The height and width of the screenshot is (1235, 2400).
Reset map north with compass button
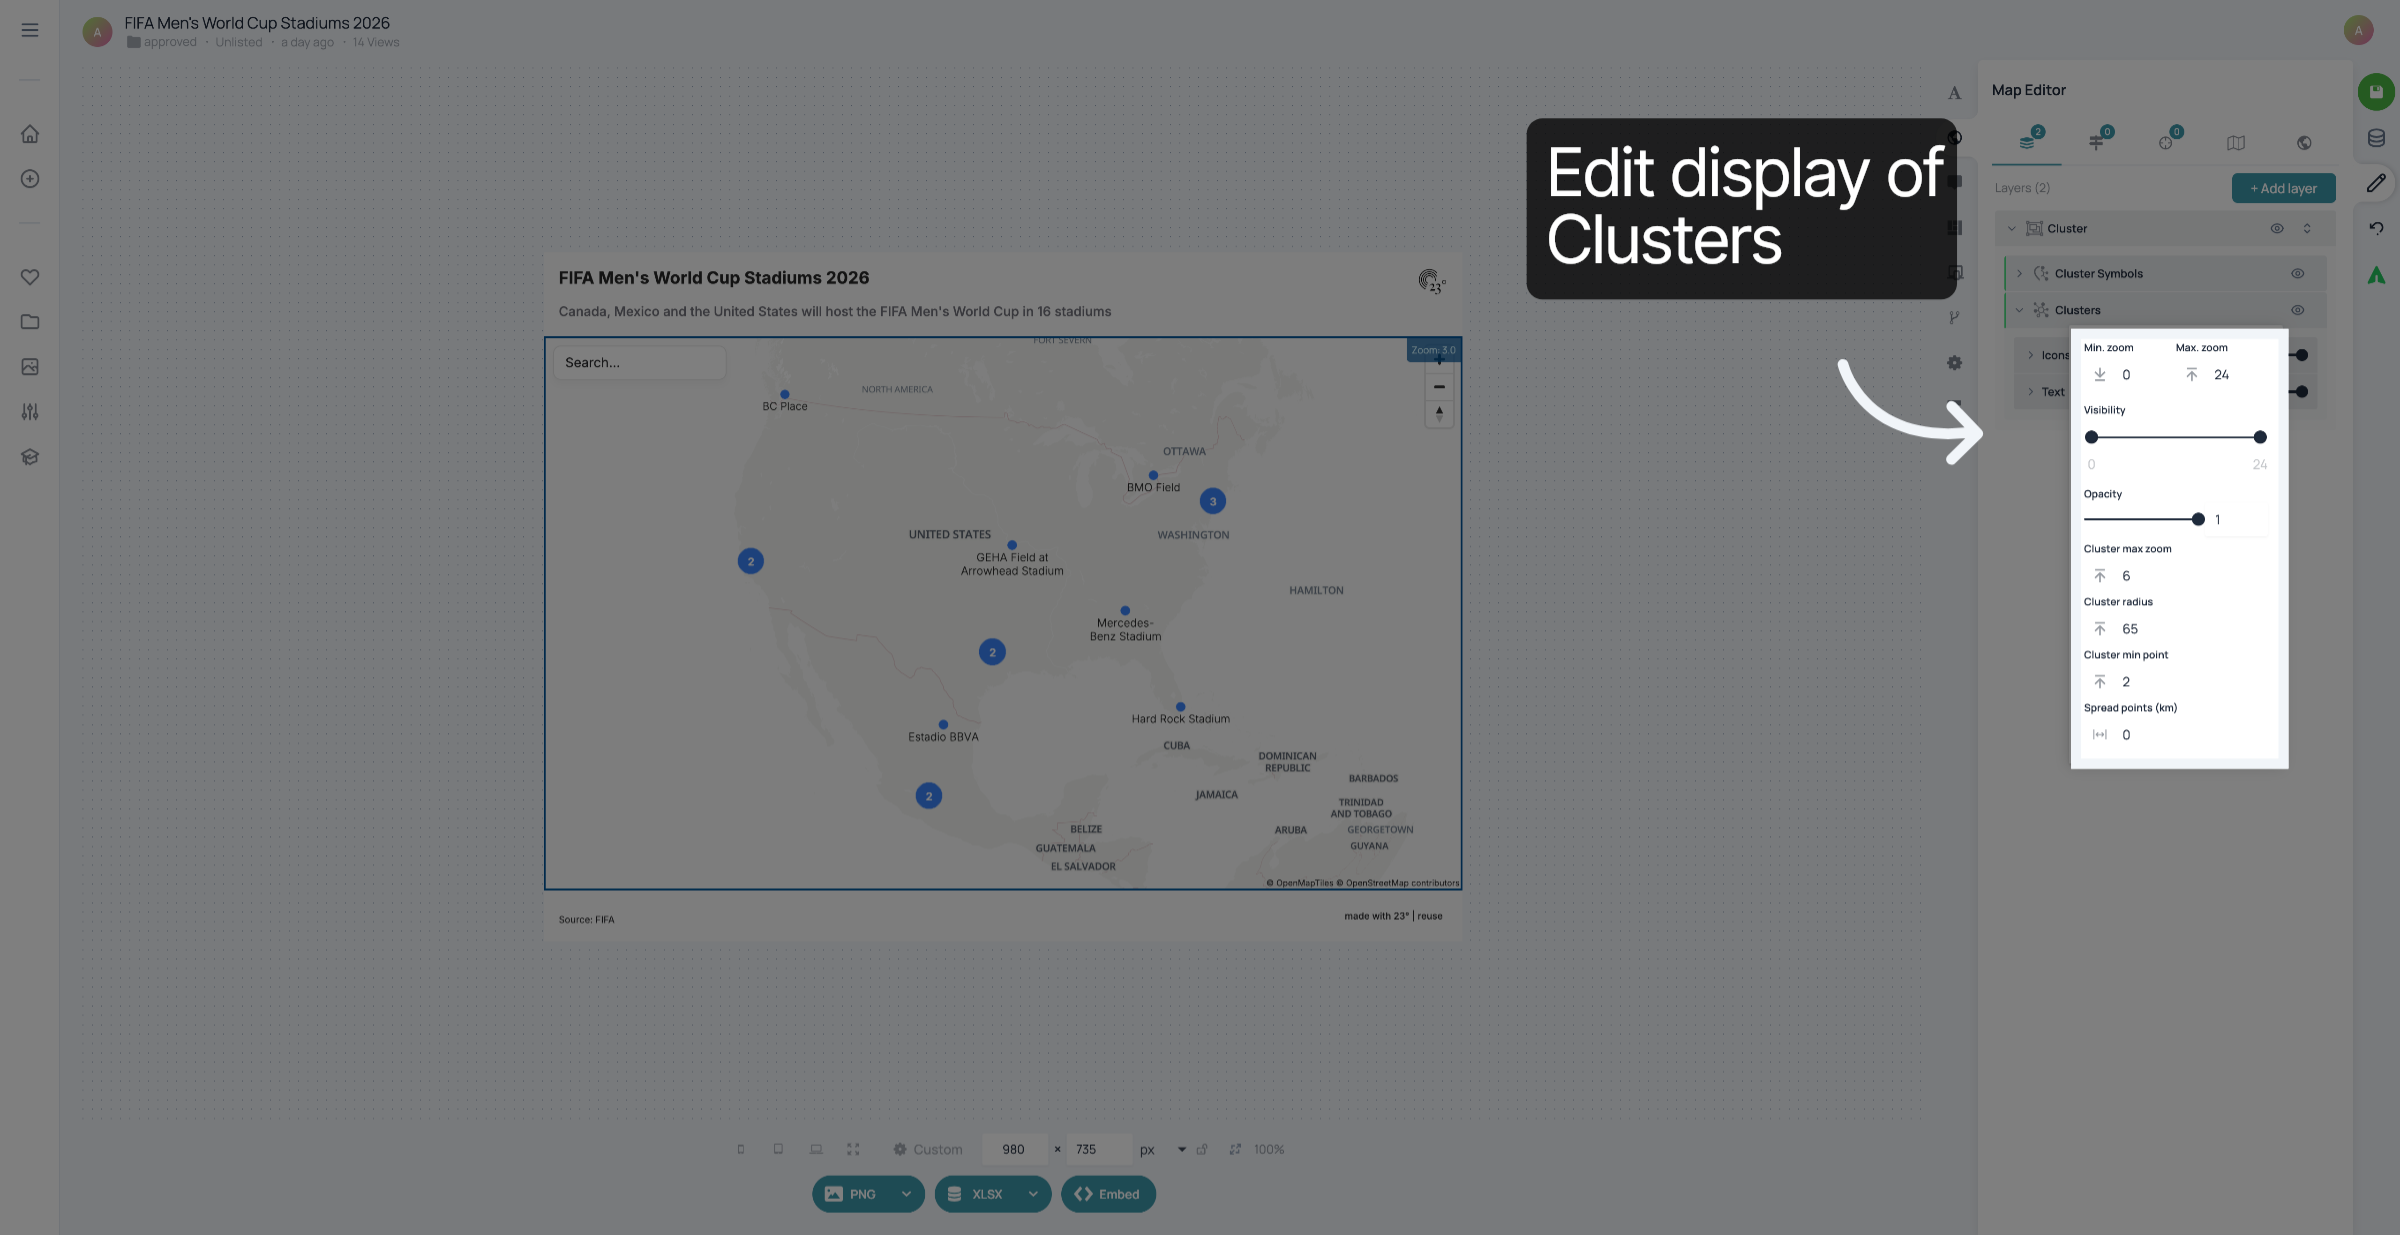[x=1439, y=413]
